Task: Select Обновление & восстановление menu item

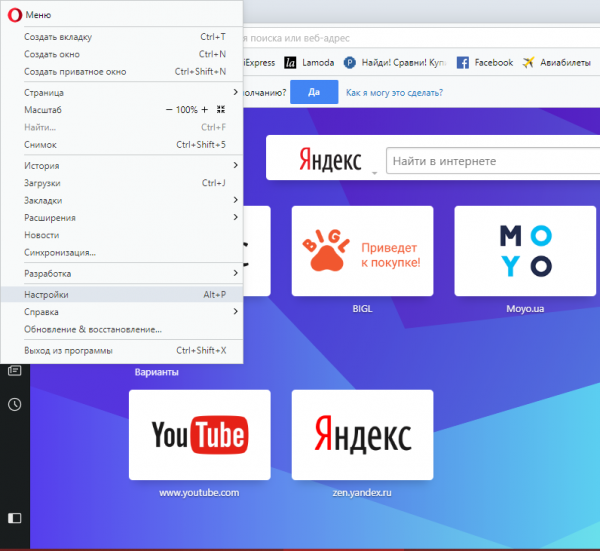Action: coord(122,329)
